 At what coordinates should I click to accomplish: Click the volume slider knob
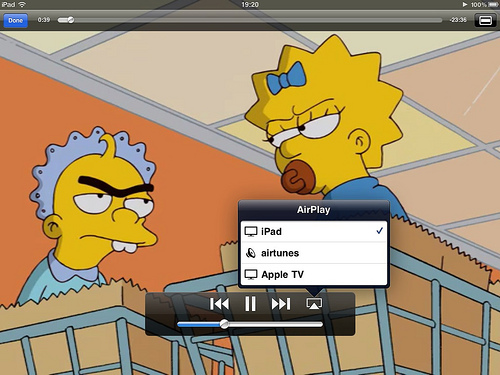(224, 324)
